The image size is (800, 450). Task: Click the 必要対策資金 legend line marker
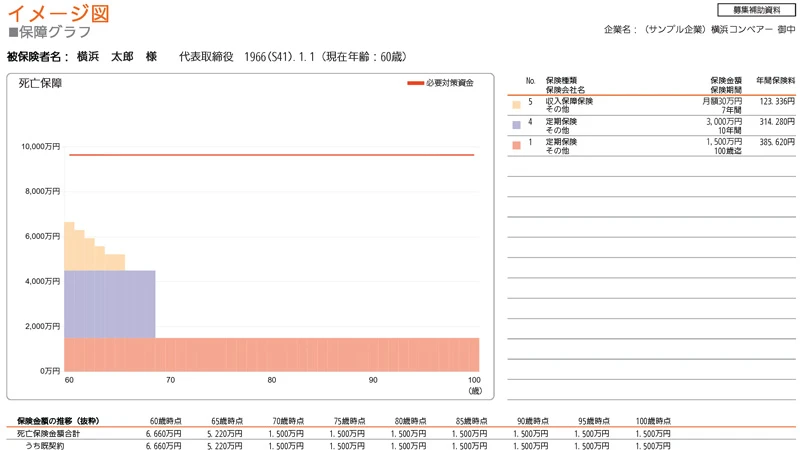415,83
